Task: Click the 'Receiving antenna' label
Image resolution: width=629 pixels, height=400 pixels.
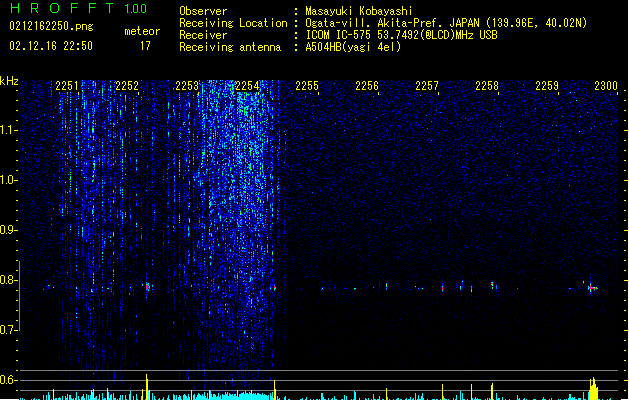Action: pos(230,47)
